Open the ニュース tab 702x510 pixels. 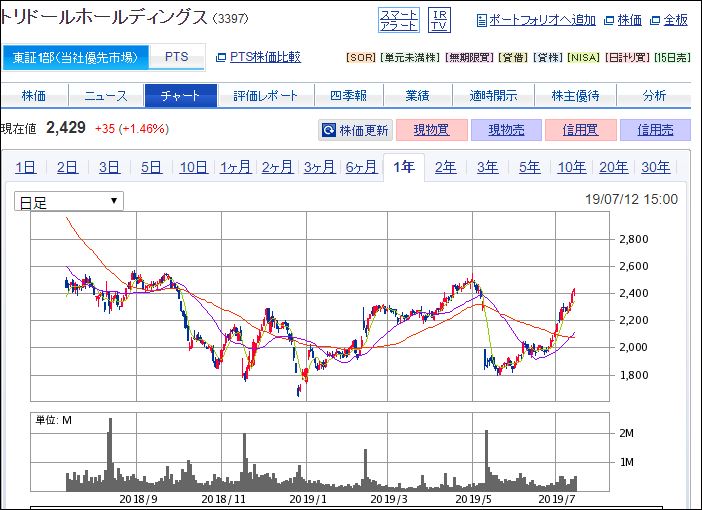coord(106,95)
